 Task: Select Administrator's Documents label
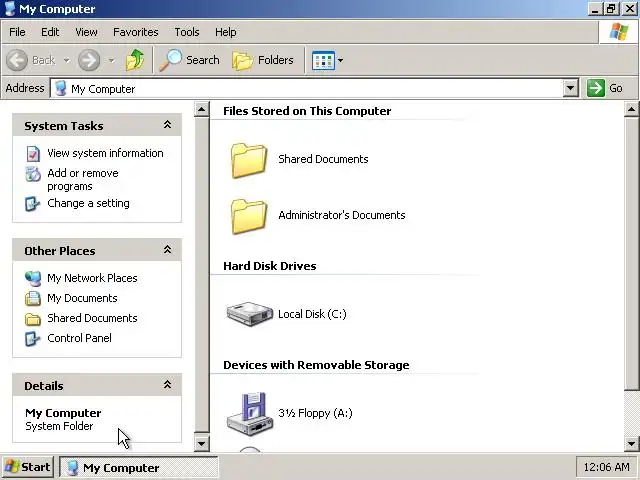pyautogui.click(x=342, y=215)
